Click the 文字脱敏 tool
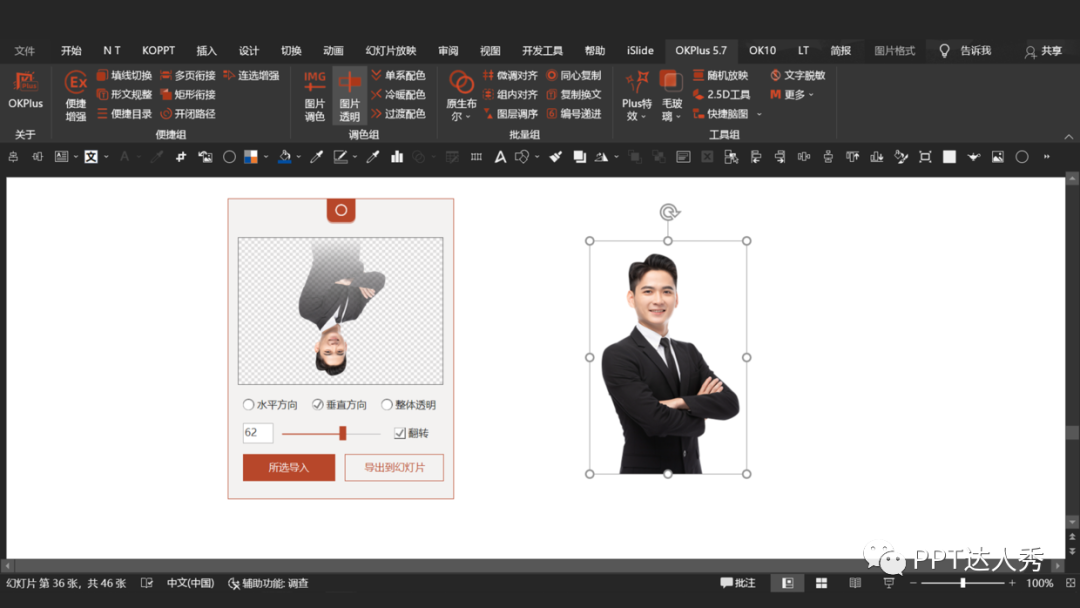Viewport: 1080px width, 608px height. point(797,76)
